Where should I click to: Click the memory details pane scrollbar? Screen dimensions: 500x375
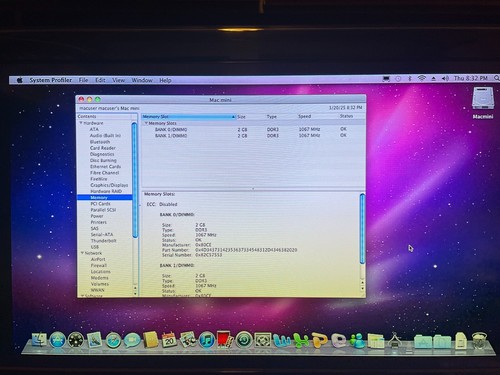362,228
